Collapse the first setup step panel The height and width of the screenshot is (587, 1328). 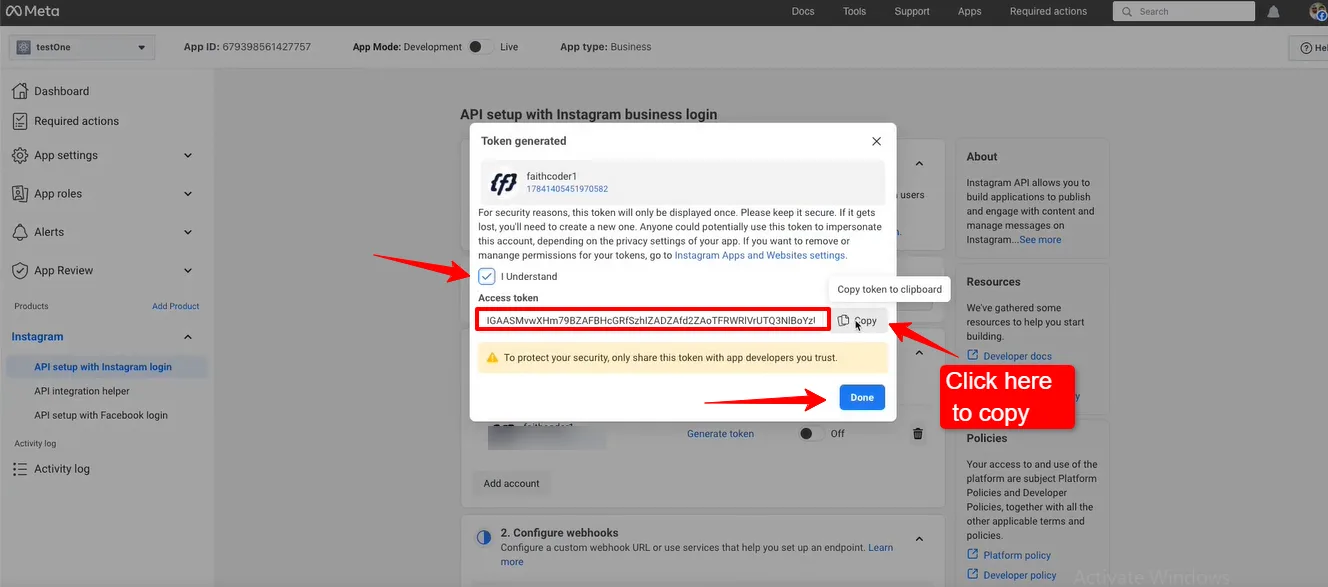919,164
